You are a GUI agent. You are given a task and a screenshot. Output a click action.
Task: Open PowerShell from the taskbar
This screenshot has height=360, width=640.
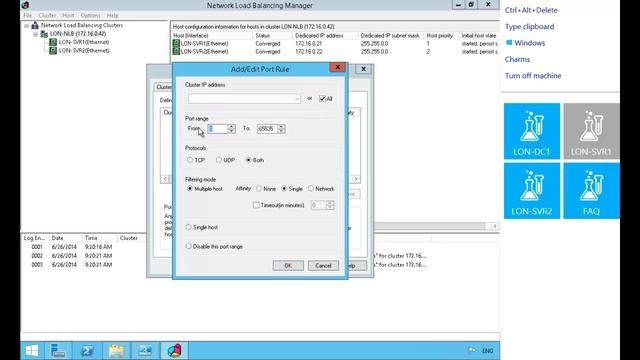(87, 351)
